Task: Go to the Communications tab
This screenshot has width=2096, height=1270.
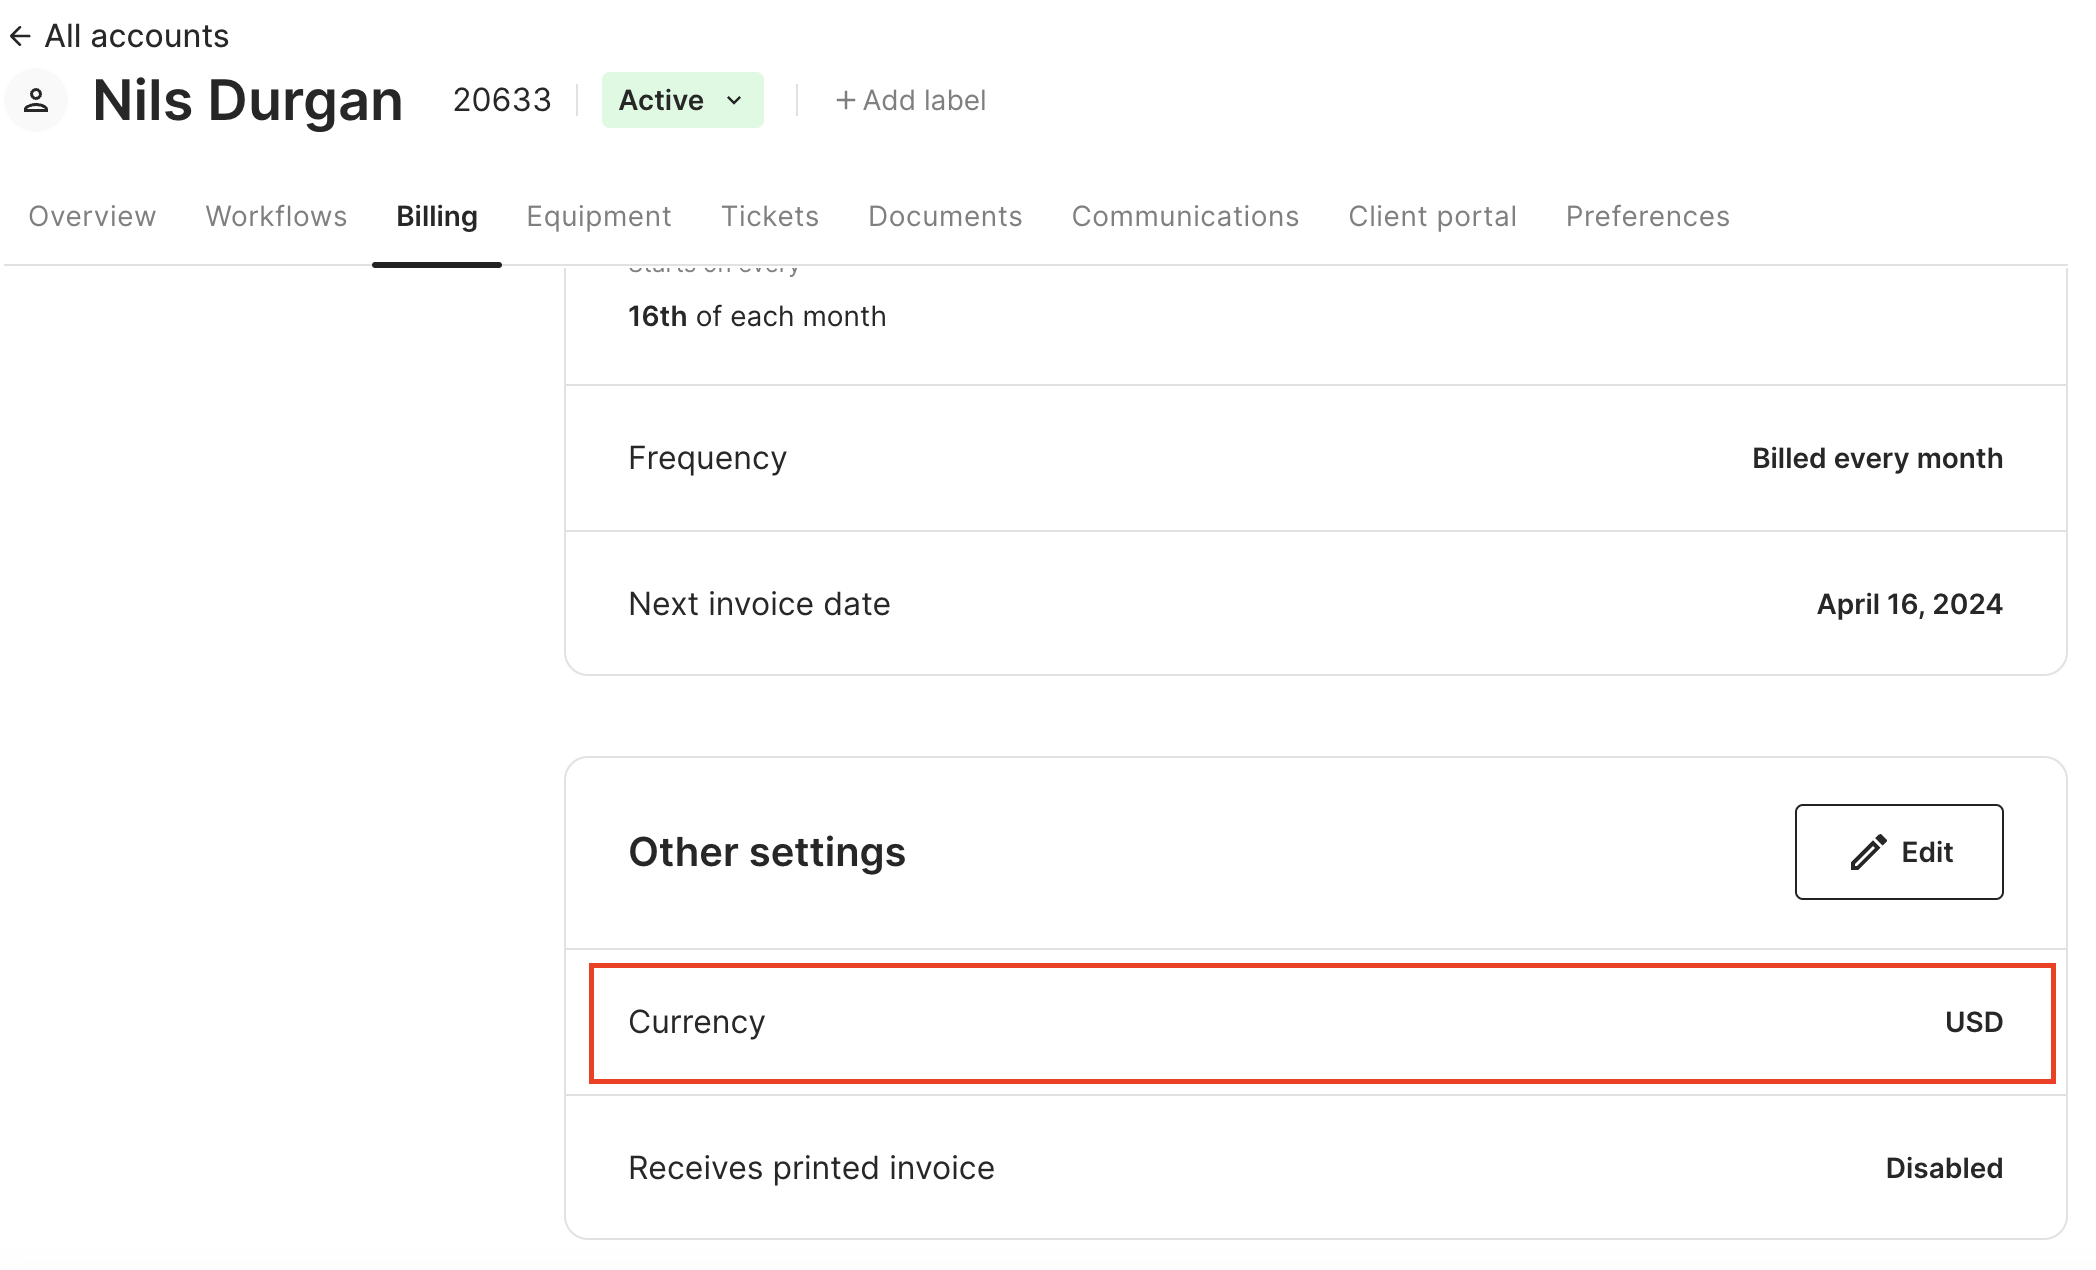Action: pos(1185,216)
